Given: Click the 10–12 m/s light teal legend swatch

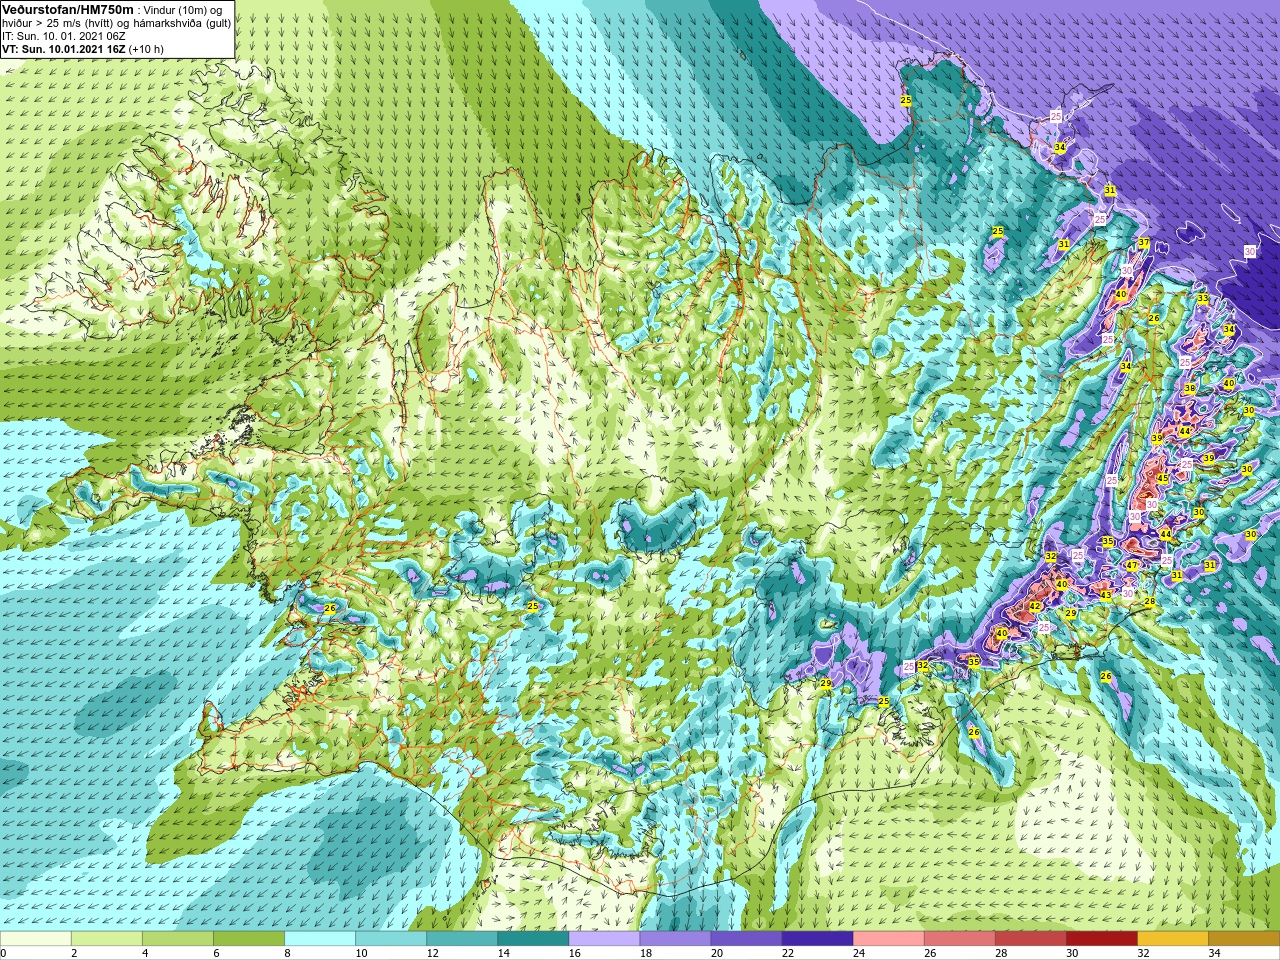Looking at the screenshot, I should (x=391, y=939).
